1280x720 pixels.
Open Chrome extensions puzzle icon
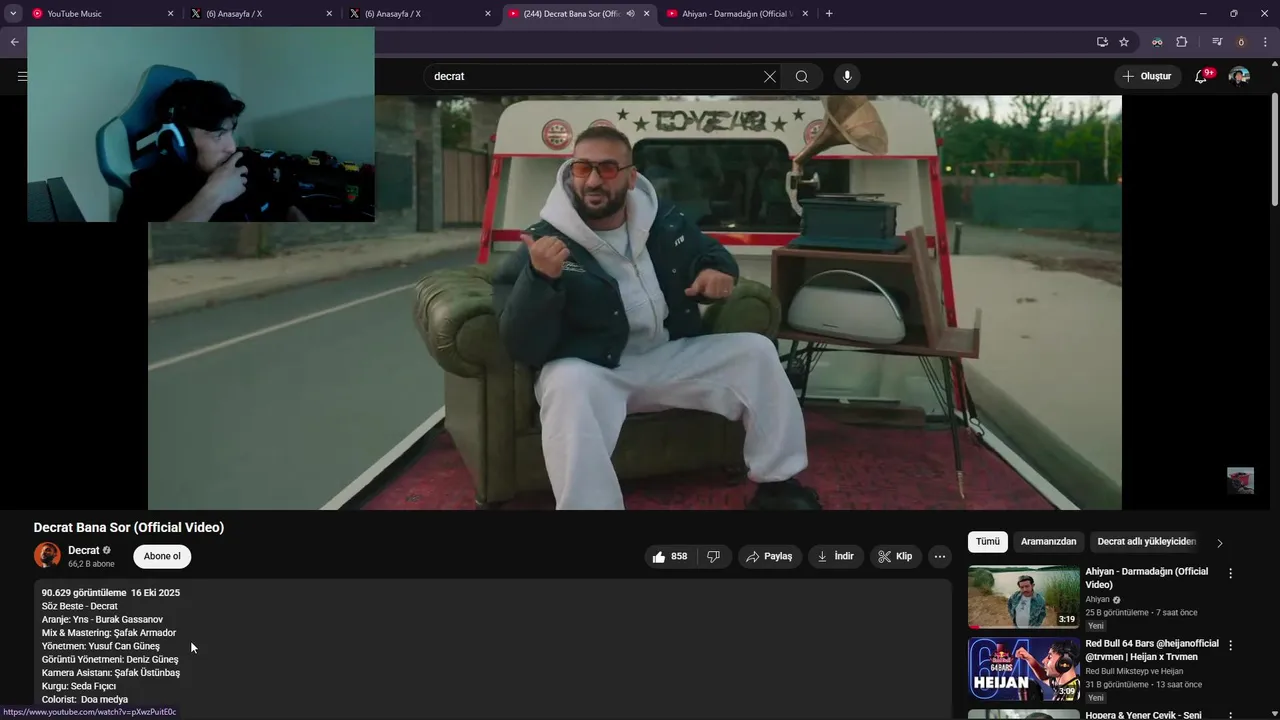[x=1182, y=42]
